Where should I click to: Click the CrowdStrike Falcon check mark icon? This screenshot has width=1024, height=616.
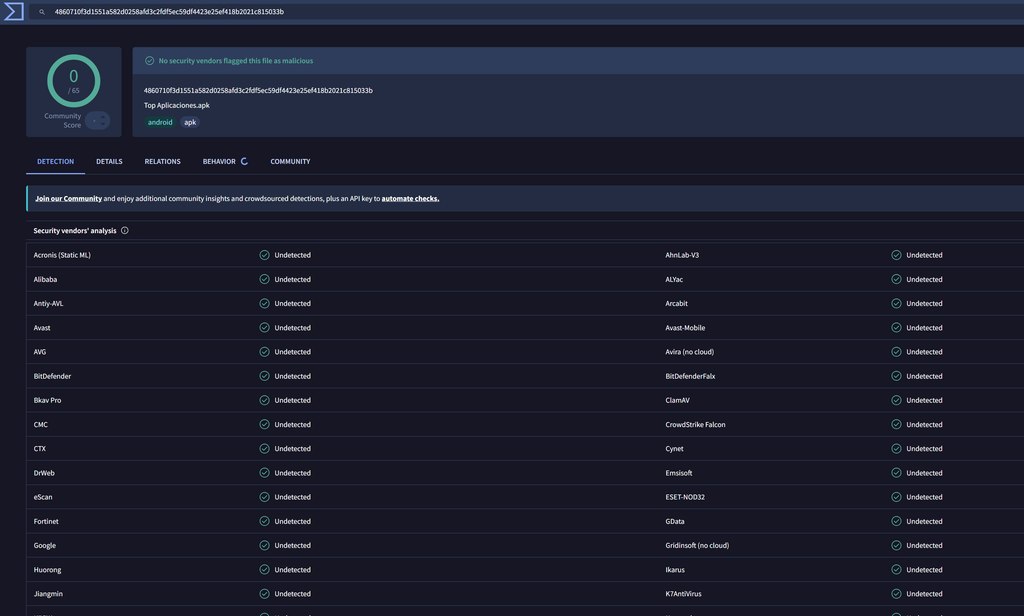[x=897, y=425]
